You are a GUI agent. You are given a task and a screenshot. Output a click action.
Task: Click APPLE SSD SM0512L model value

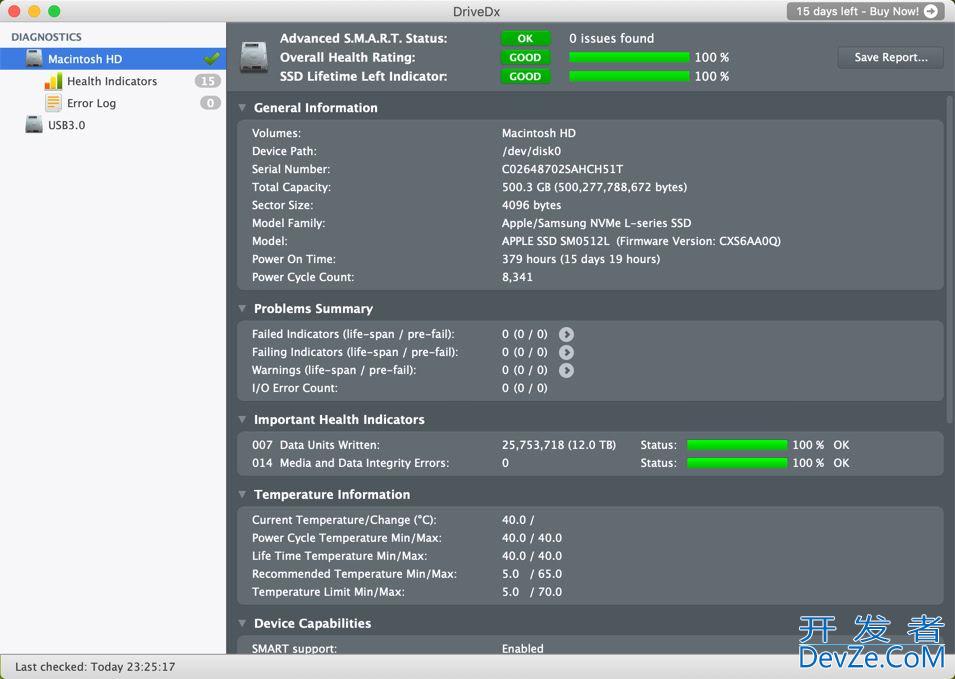(641, 241)
